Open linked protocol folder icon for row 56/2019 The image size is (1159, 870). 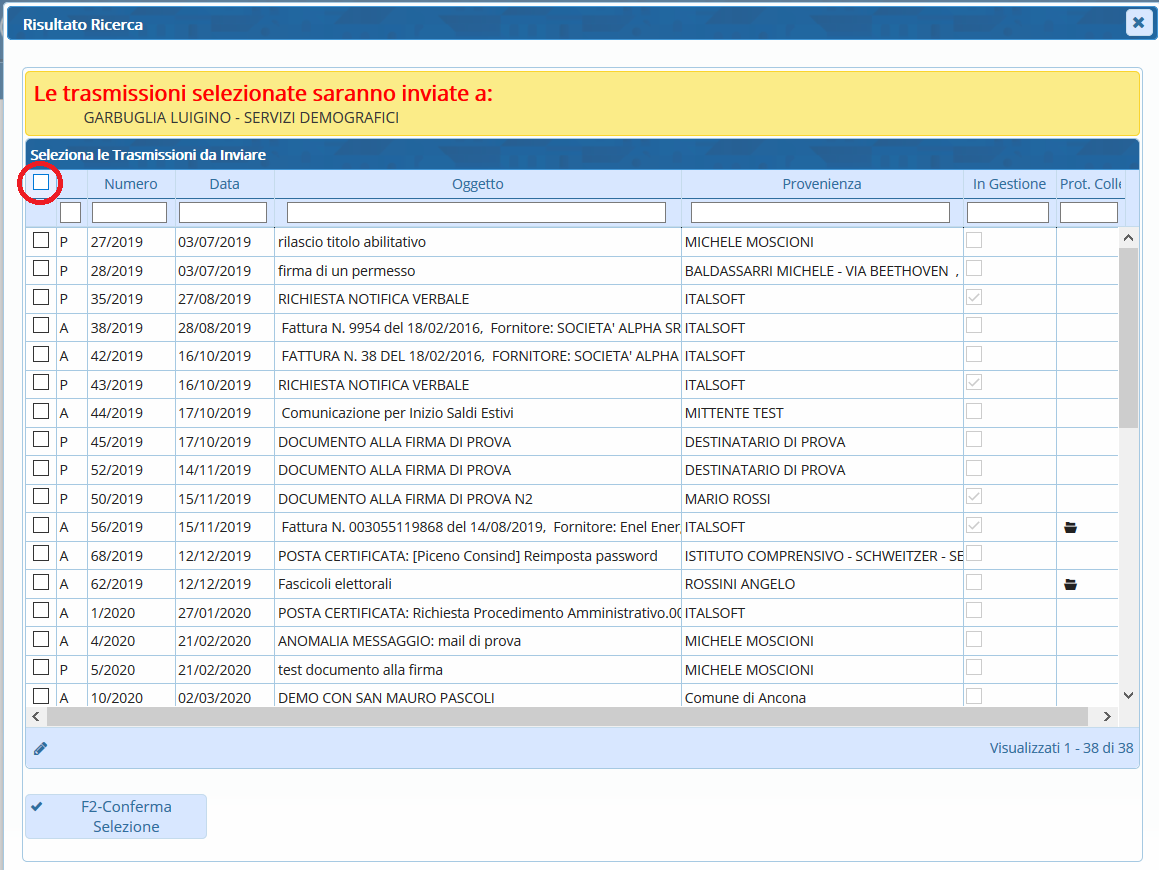(x=1070, y=527)
